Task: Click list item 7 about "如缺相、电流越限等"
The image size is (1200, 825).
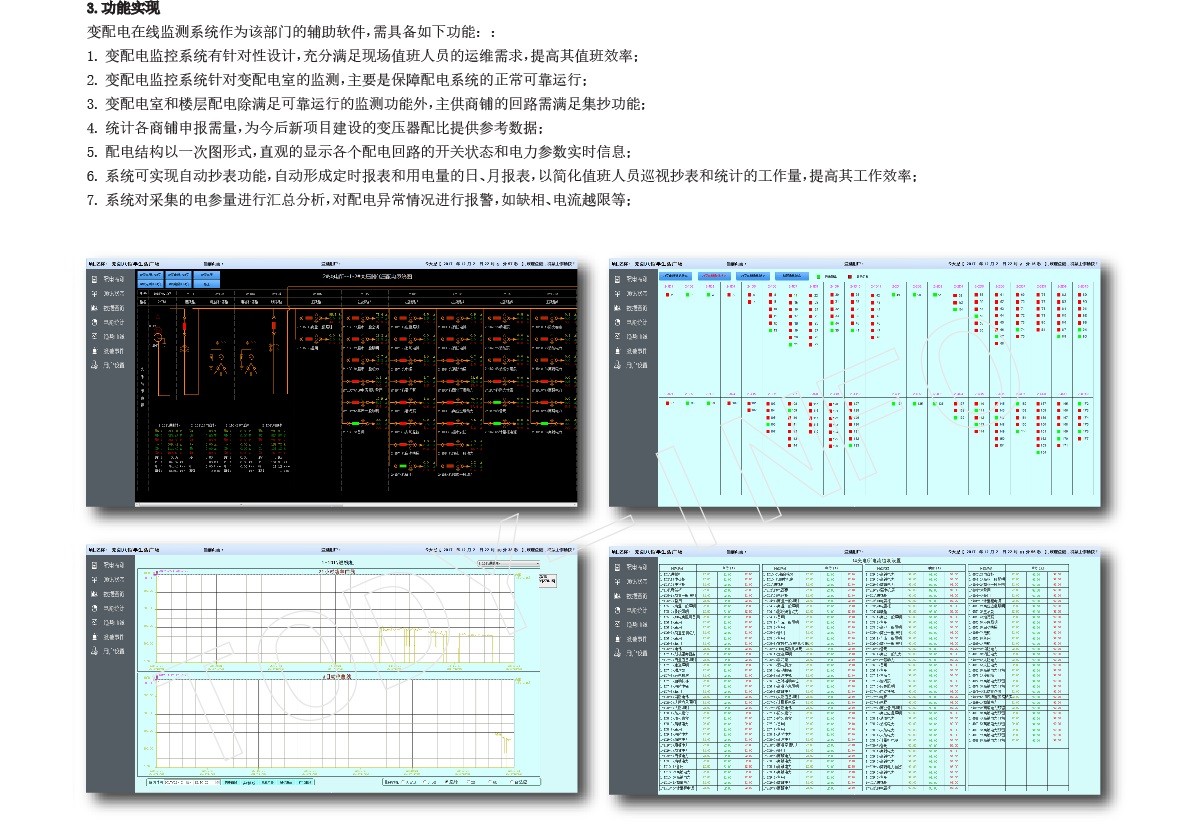Action: (x=360, y=200)
